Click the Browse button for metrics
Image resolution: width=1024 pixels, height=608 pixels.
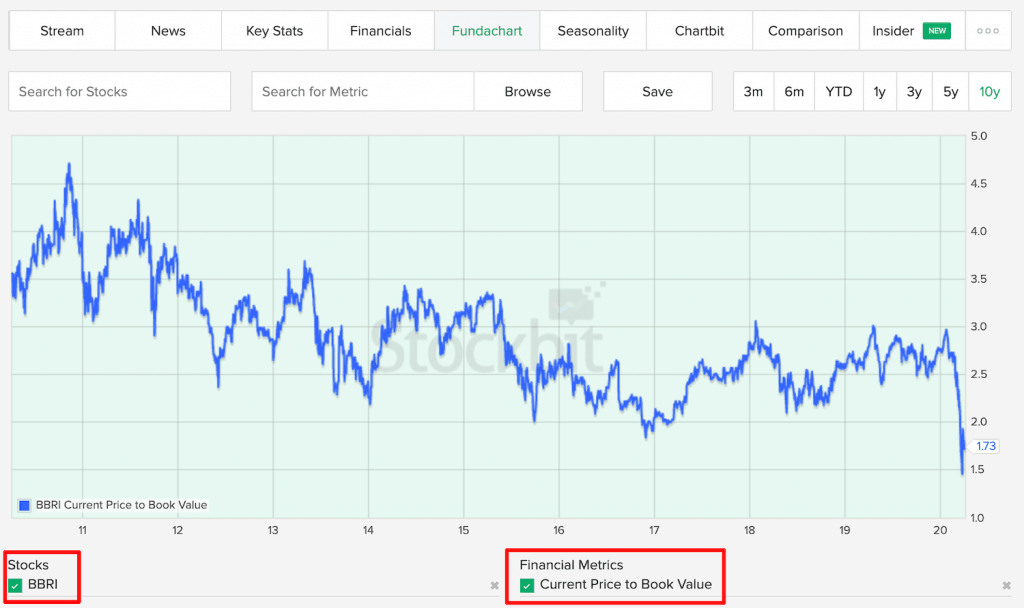tap(528, 91)
